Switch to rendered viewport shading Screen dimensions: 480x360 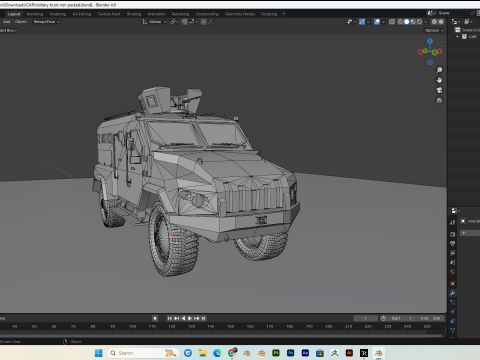point(419,22)
